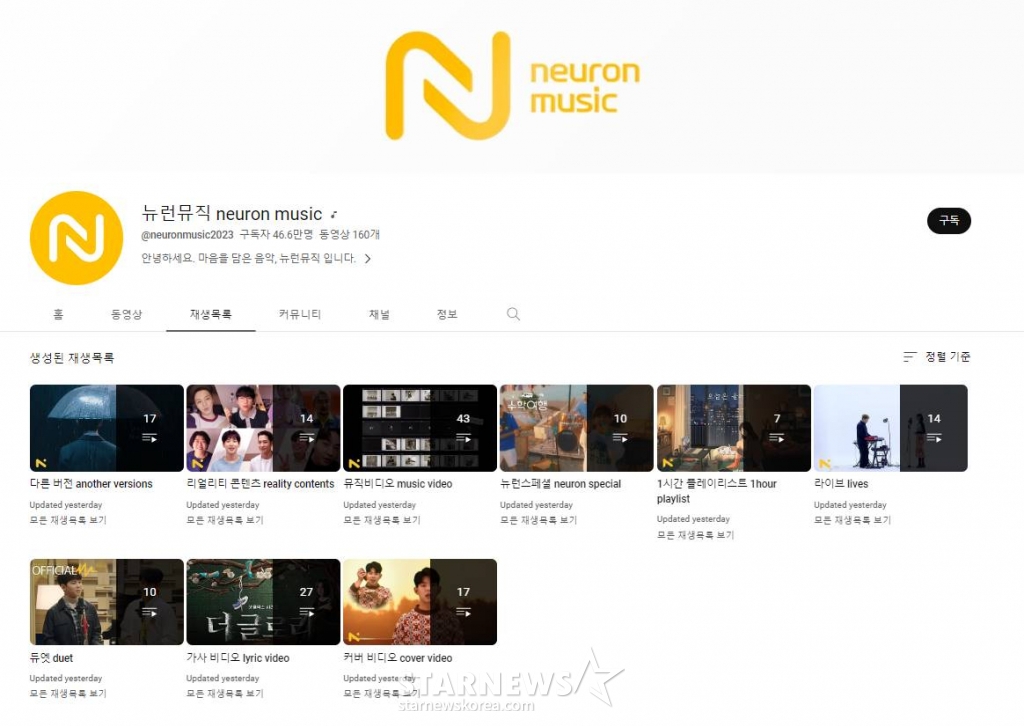Click the night city room thumbnail with 7 videos
This screenshot has width=1024, height=726.
[733, 428]
